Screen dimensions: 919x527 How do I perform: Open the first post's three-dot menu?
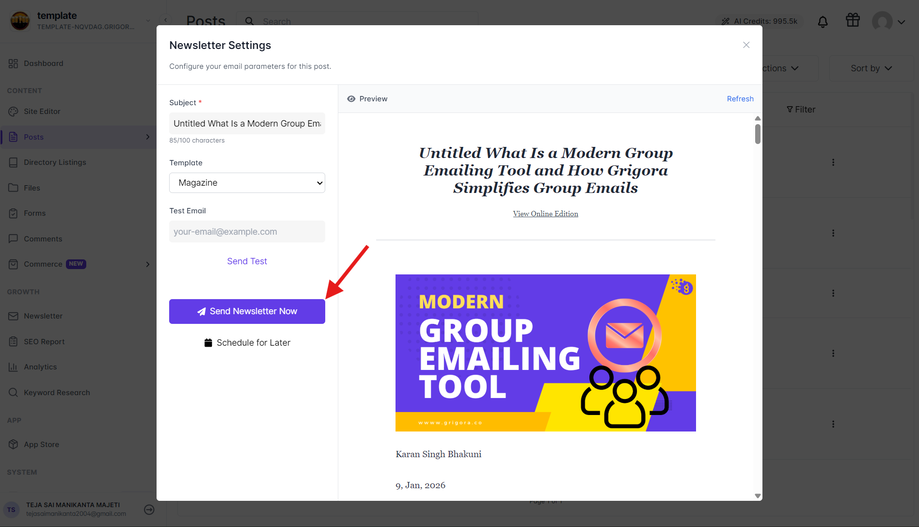pos(833,162)
